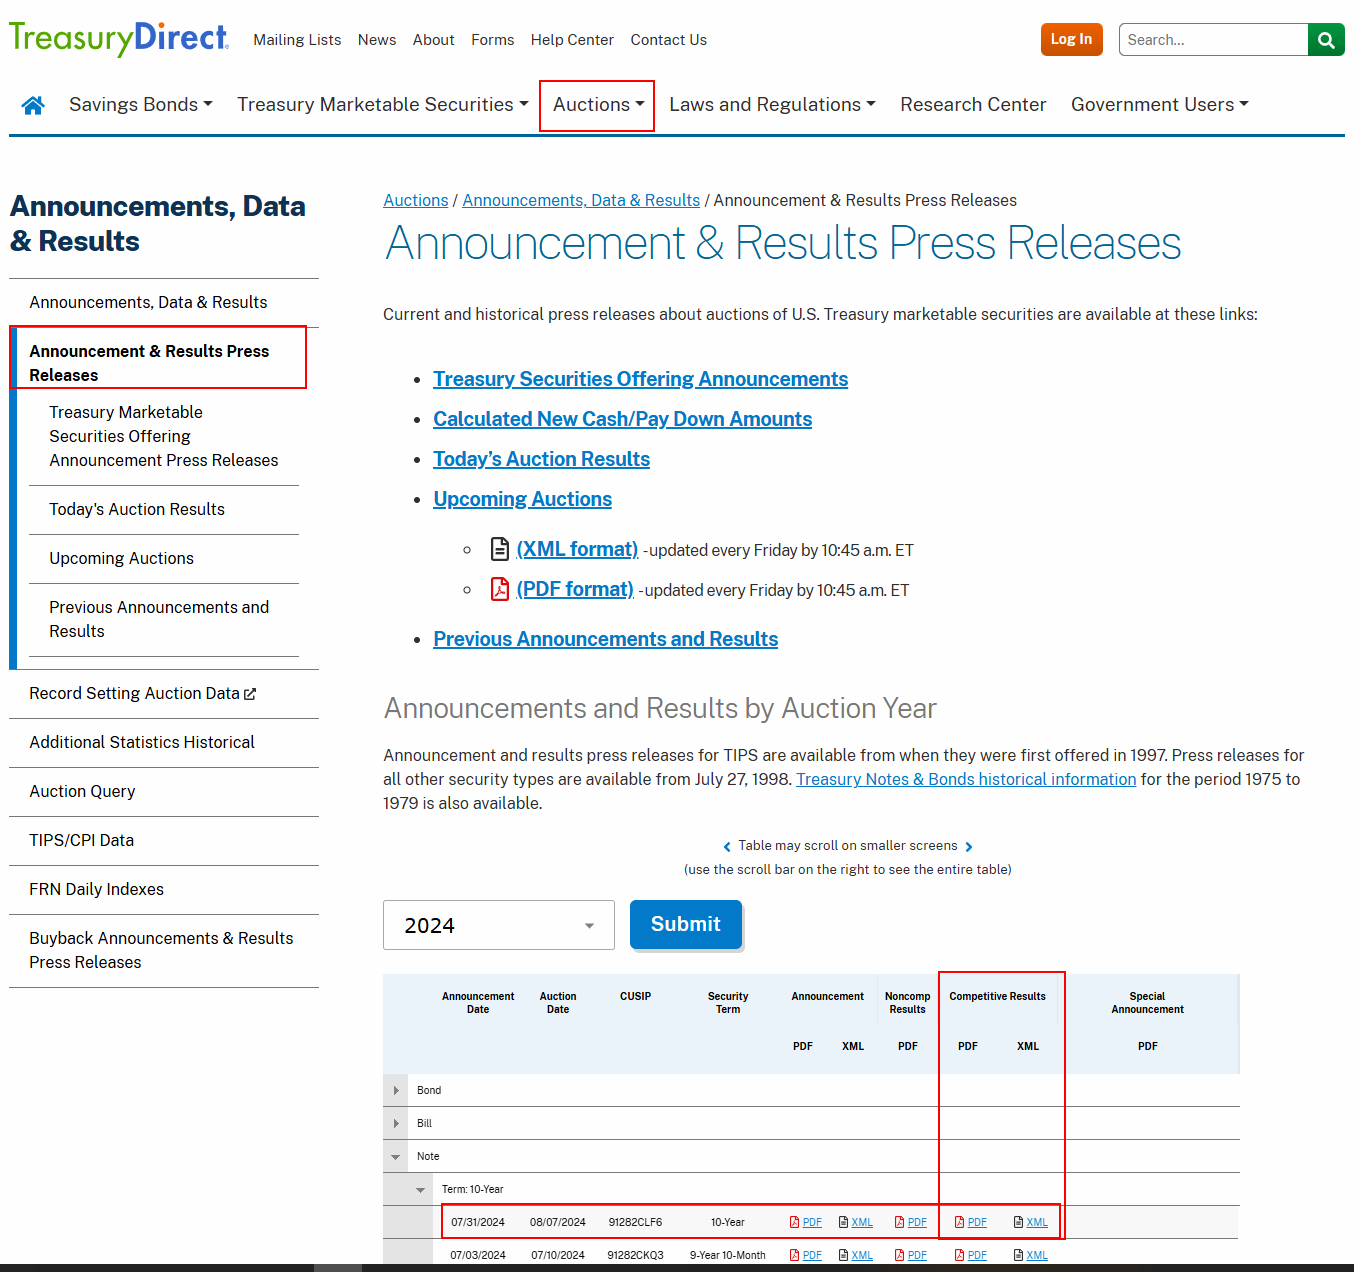Click the blue Submit button
The width and height of the screenshot is (1354, 1272).
click(x=686, y=924)
